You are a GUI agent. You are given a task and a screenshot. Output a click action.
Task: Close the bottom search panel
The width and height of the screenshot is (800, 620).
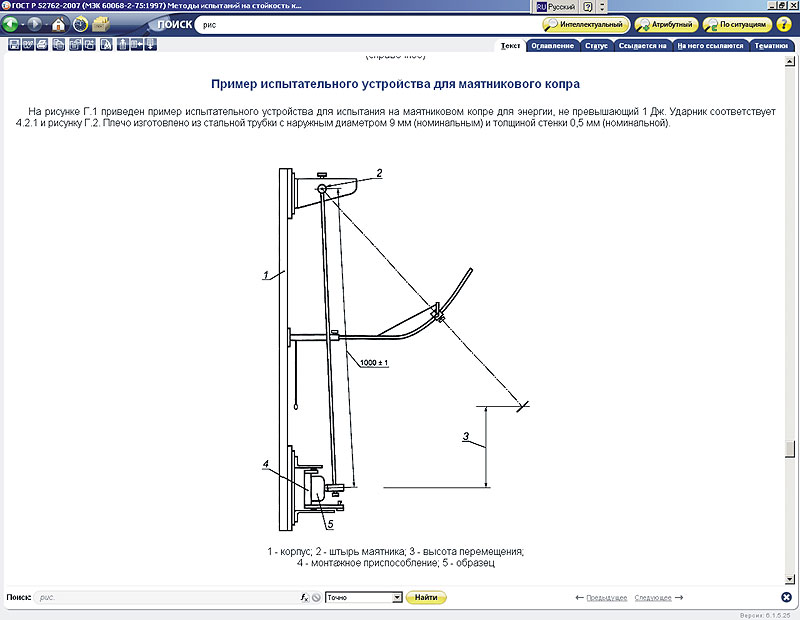[786, 597]
